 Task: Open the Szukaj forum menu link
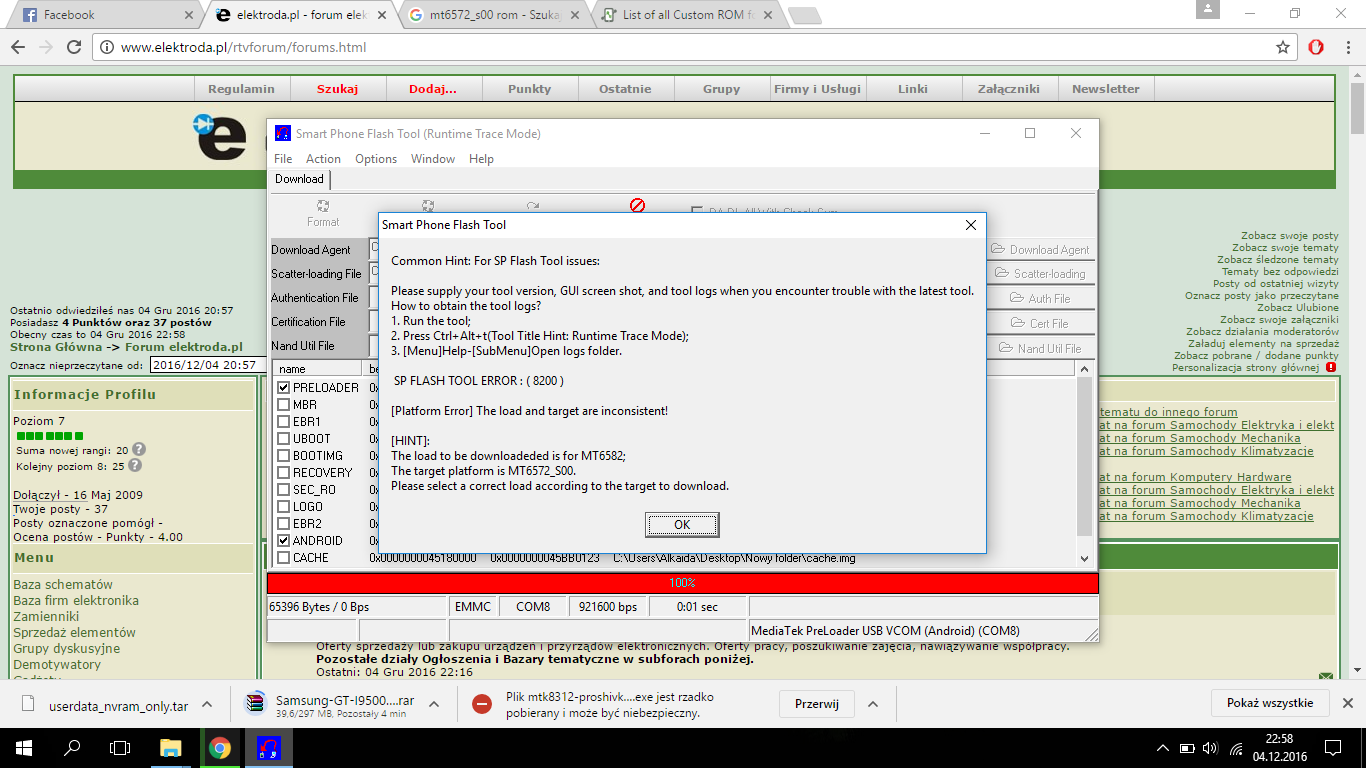[337, 89]
